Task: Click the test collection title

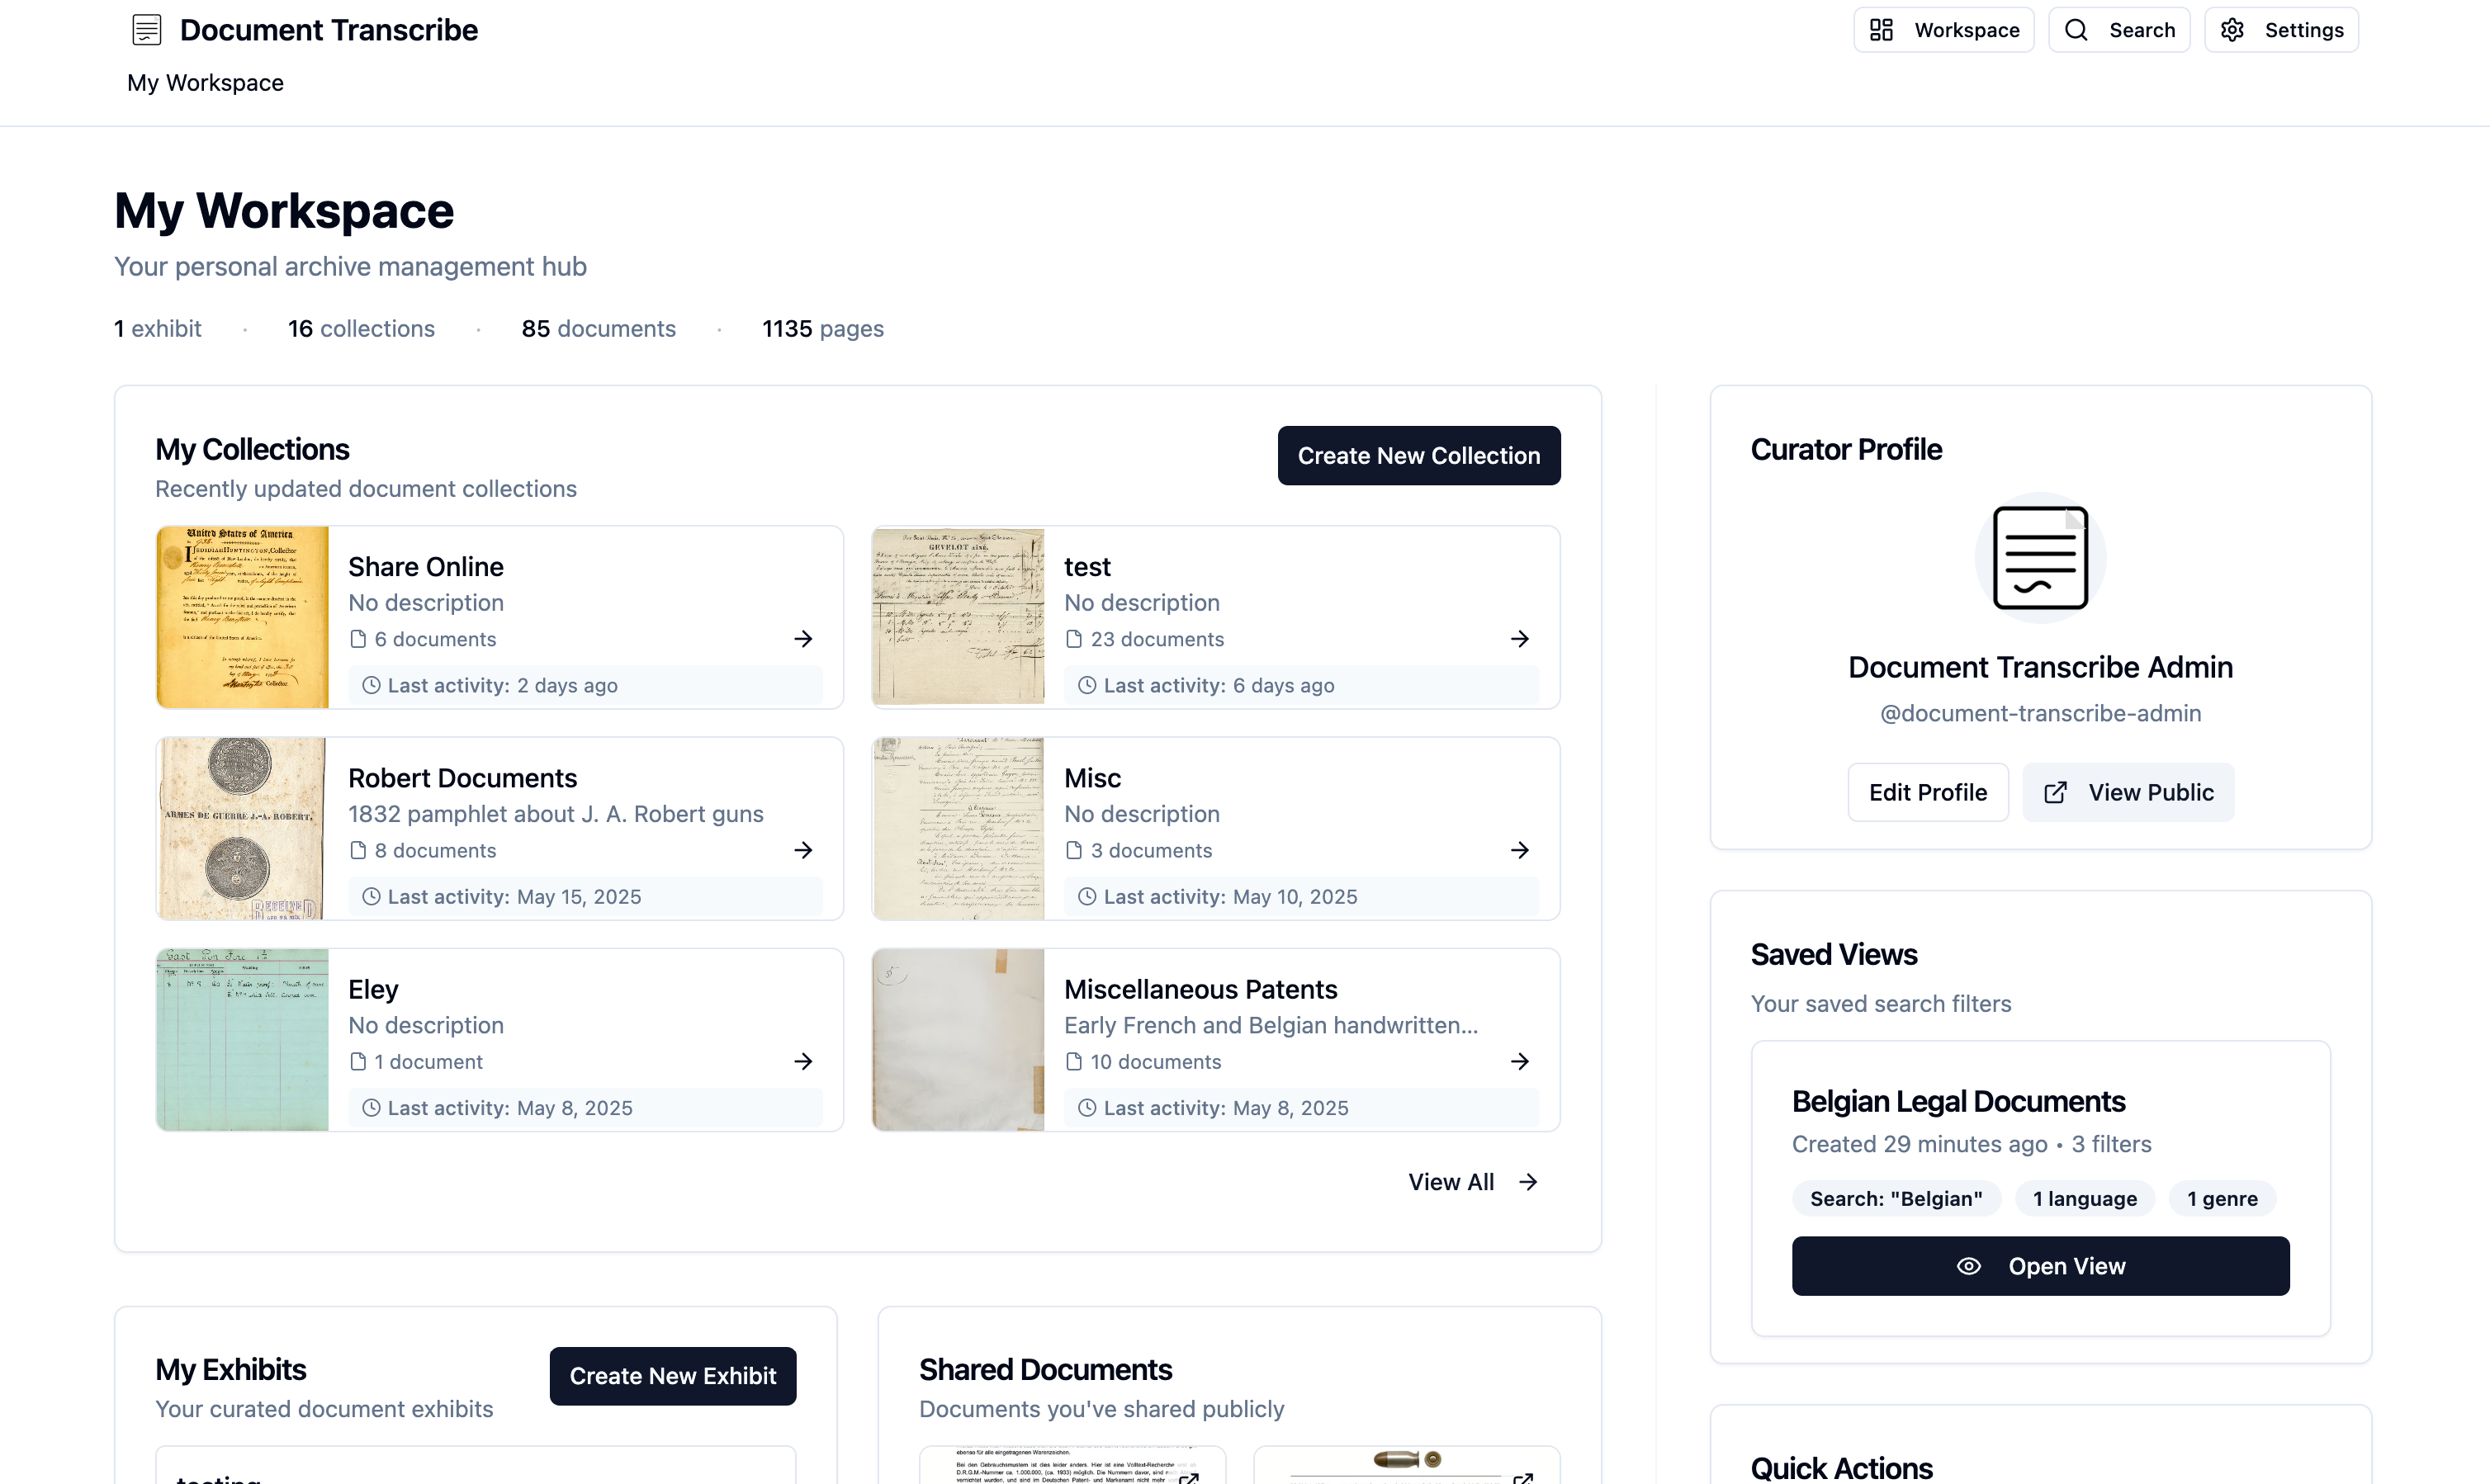Action: tap(1087, 567)
